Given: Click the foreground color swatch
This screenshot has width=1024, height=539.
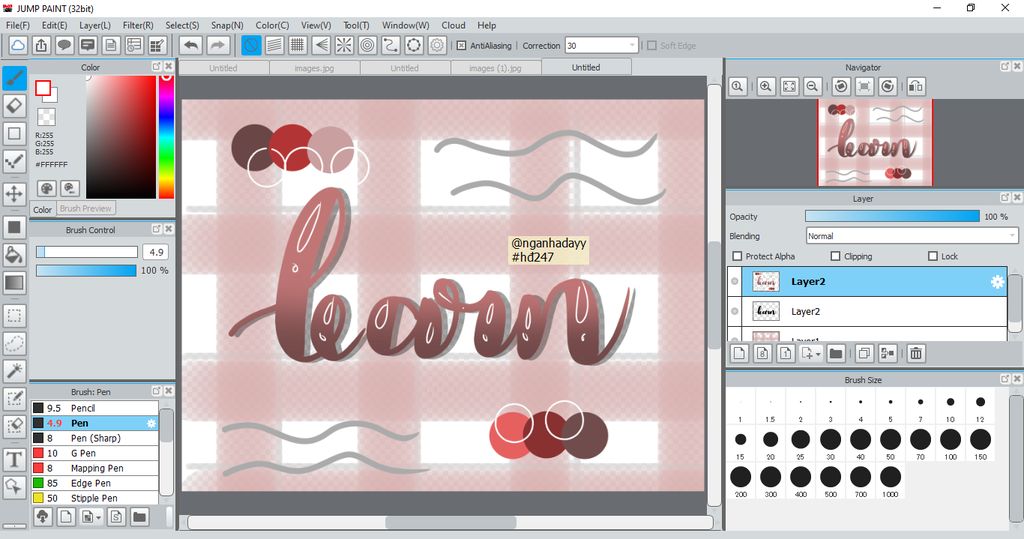Looking at the screenshot, I should (x=43, y=88).
